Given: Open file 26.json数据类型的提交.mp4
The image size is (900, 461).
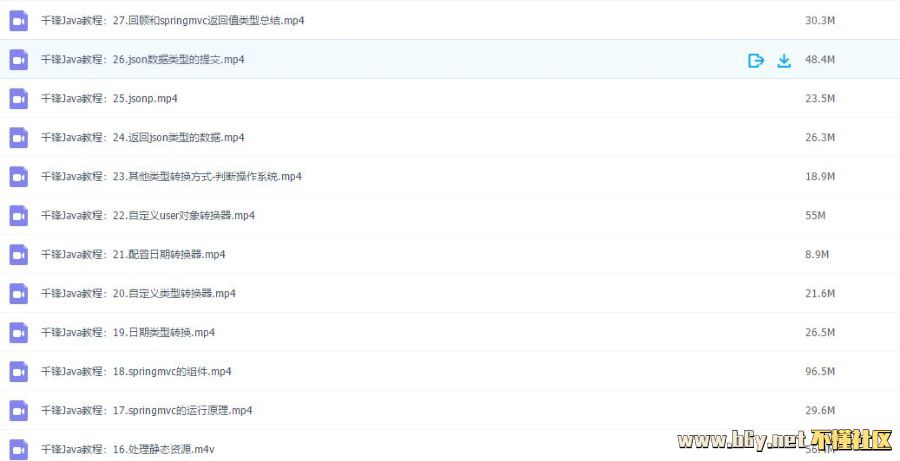Looking at the screenshot, I should (x=142, y=60).
